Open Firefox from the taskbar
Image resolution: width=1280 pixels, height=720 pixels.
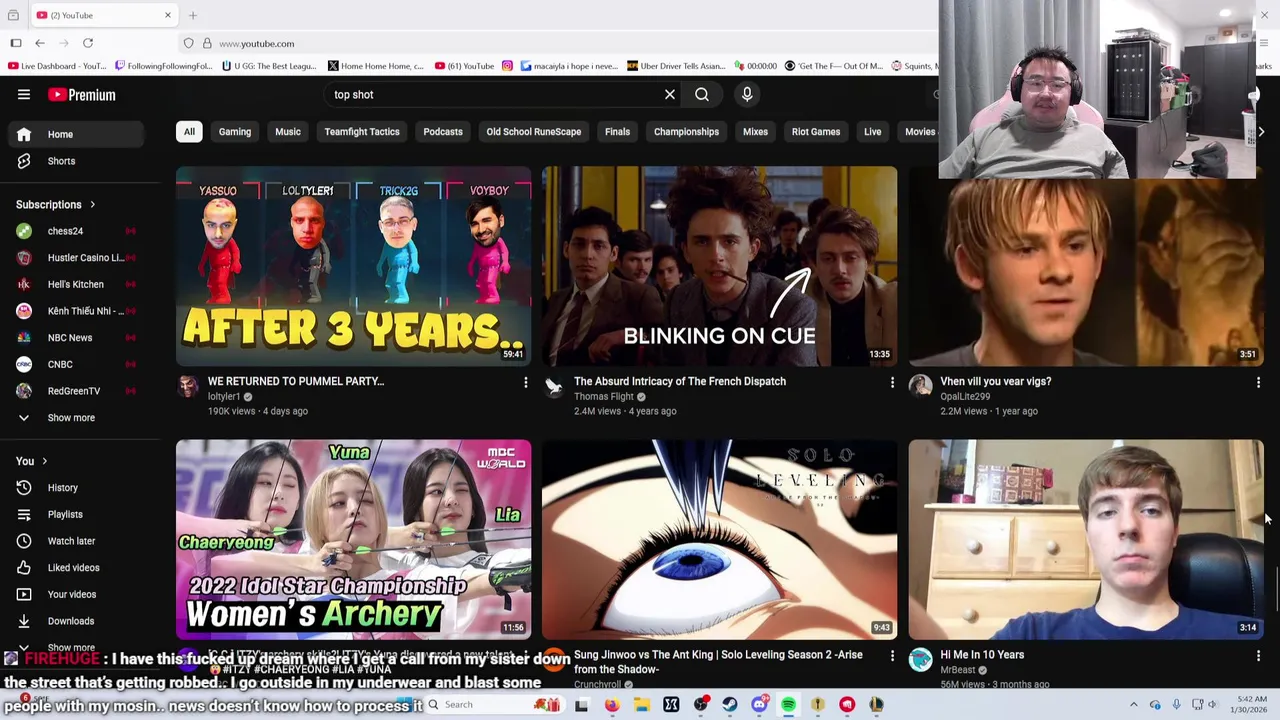[x=612, y=705]
